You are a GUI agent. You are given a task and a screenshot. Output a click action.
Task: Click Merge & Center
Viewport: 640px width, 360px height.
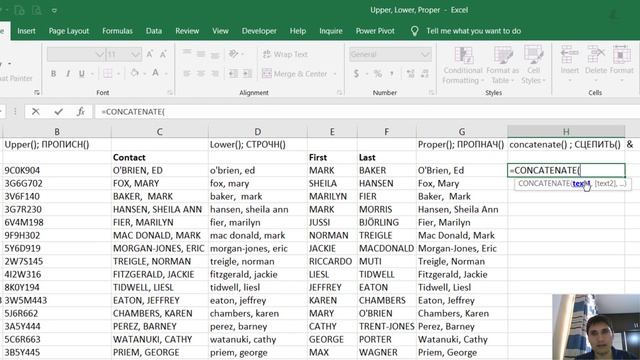(295, 74)
